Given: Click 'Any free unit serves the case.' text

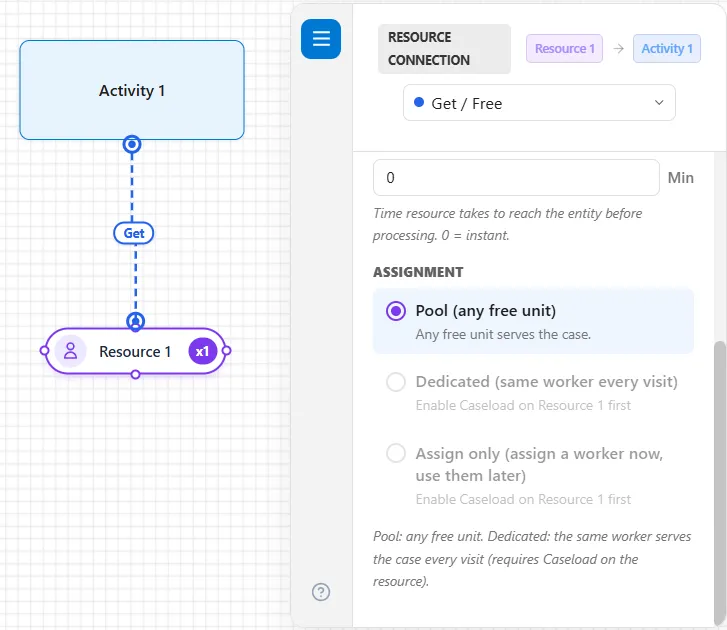Looking at the screenshot, I should [x=503, y=334].
